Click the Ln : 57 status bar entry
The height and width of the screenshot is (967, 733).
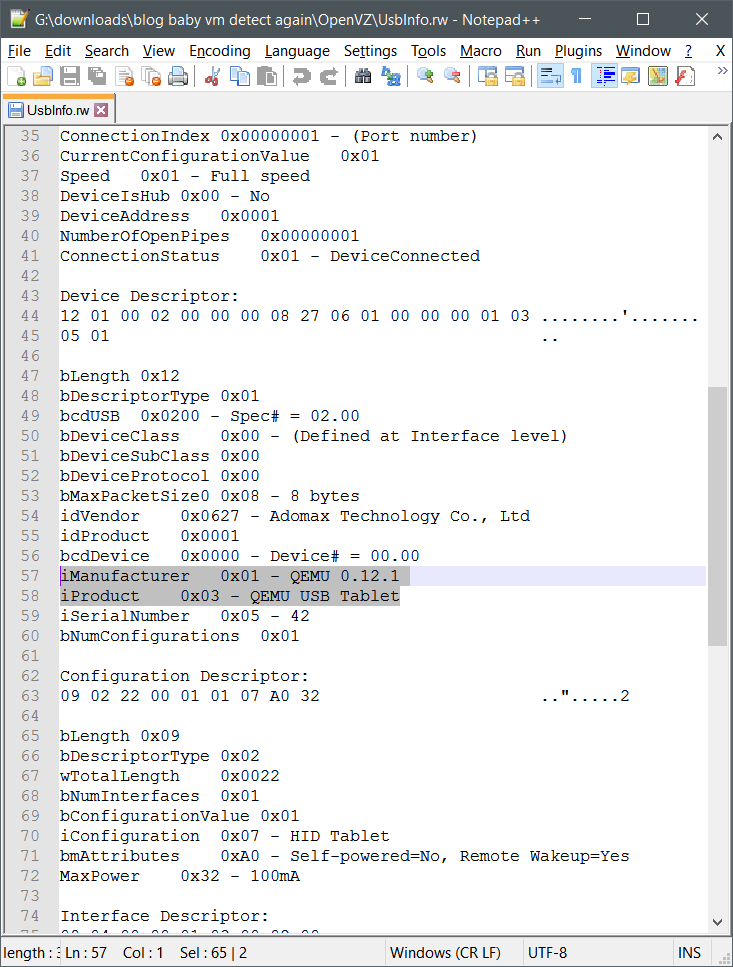(86, 953)
